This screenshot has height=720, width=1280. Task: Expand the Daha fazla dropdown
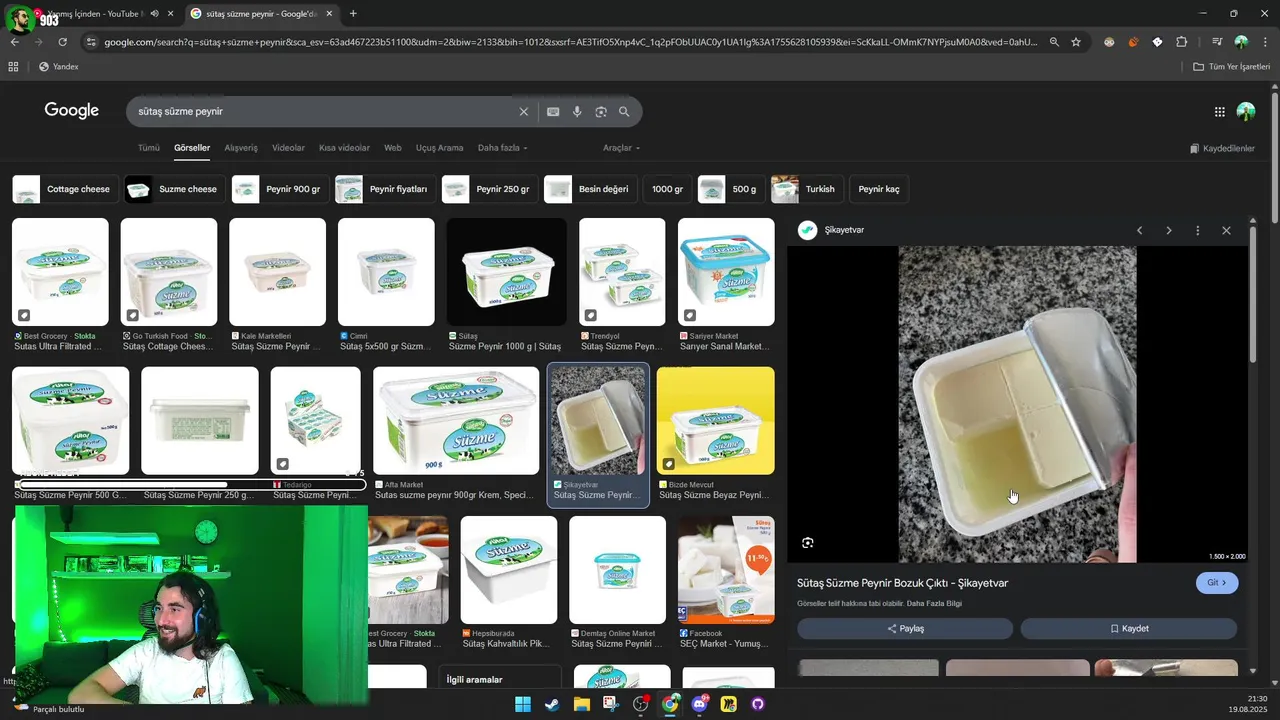pyautogui.click(x=502, y=148)
